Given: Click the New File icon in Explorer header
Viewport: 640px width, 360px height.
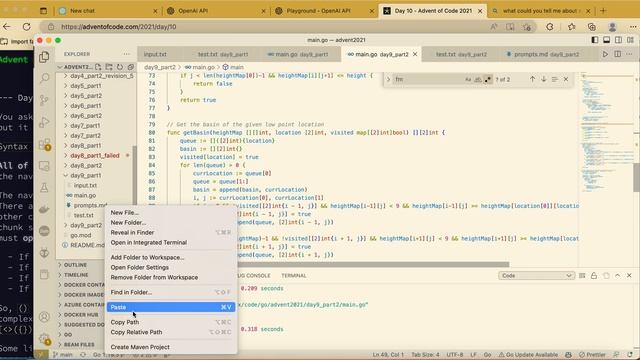Looking at the screenshot, I should pyautogui.click(x=98, y=67).
